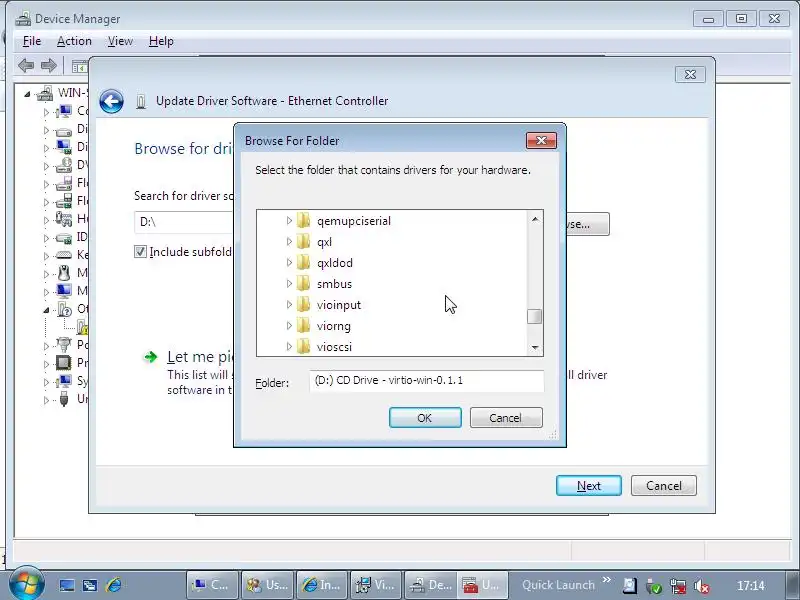The height and width of the screenshot is (600, 800).
Task: Open the Windows Start orb
Action: point(26,583)
